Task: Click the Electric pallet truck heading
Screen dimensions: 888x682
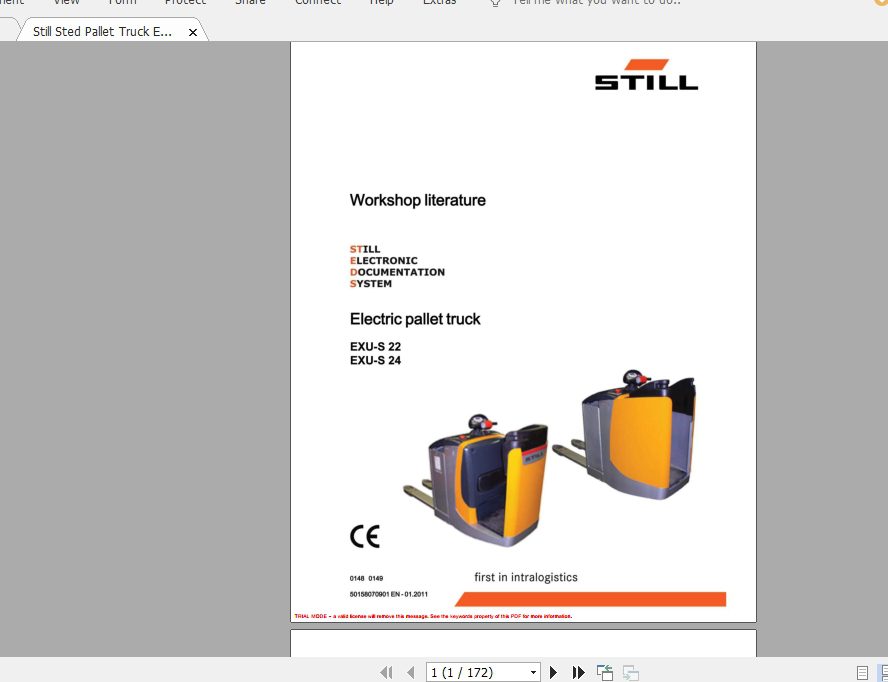Action: tap(415, 319)
